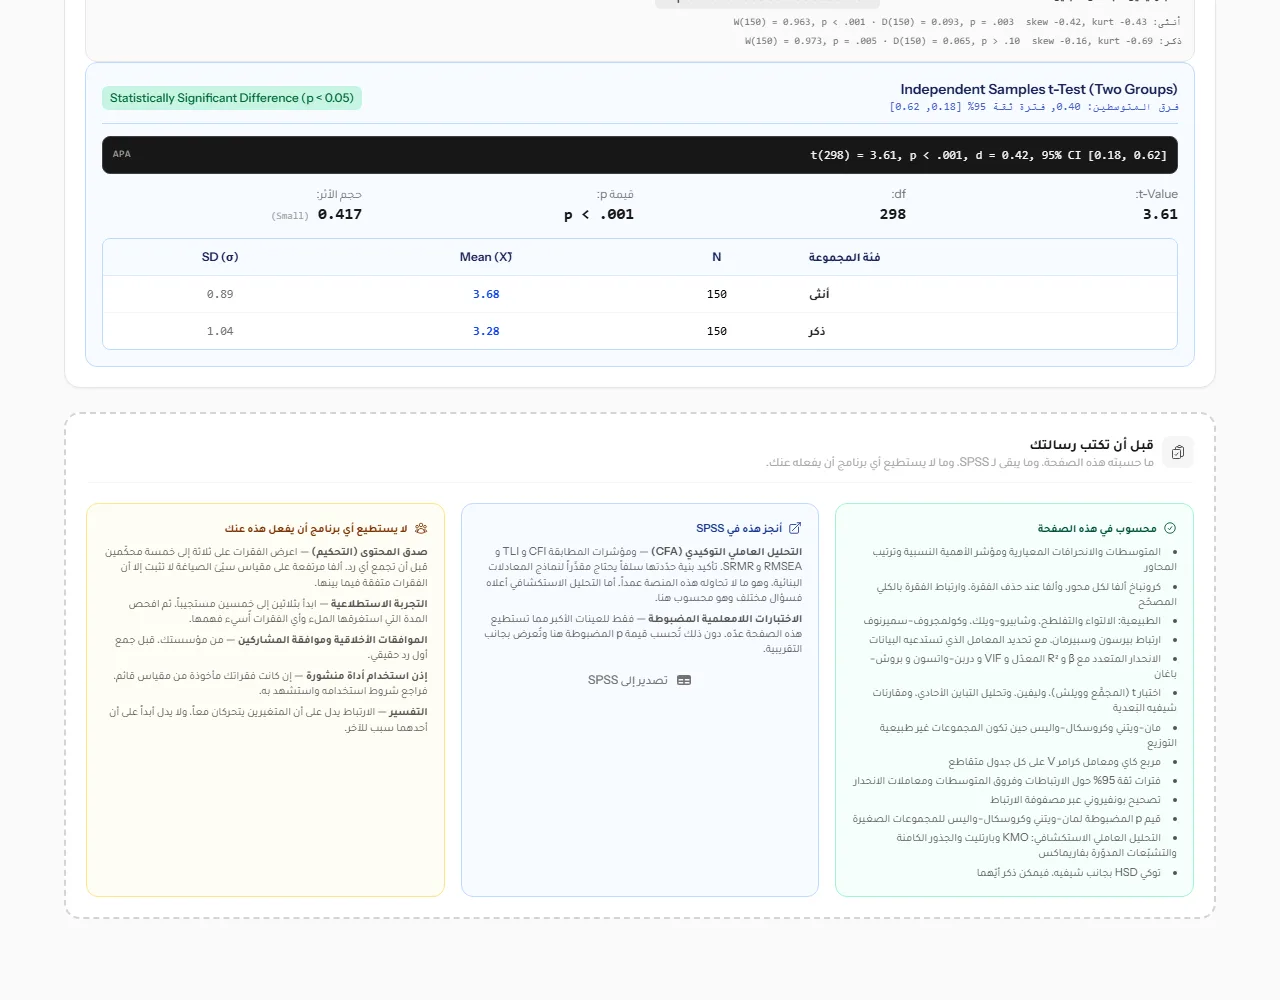Click the الاختبارات اللامعلمية المضبوطة paragraph
This screenshot has height=1000, width=1280.
(x=643, y=634)
